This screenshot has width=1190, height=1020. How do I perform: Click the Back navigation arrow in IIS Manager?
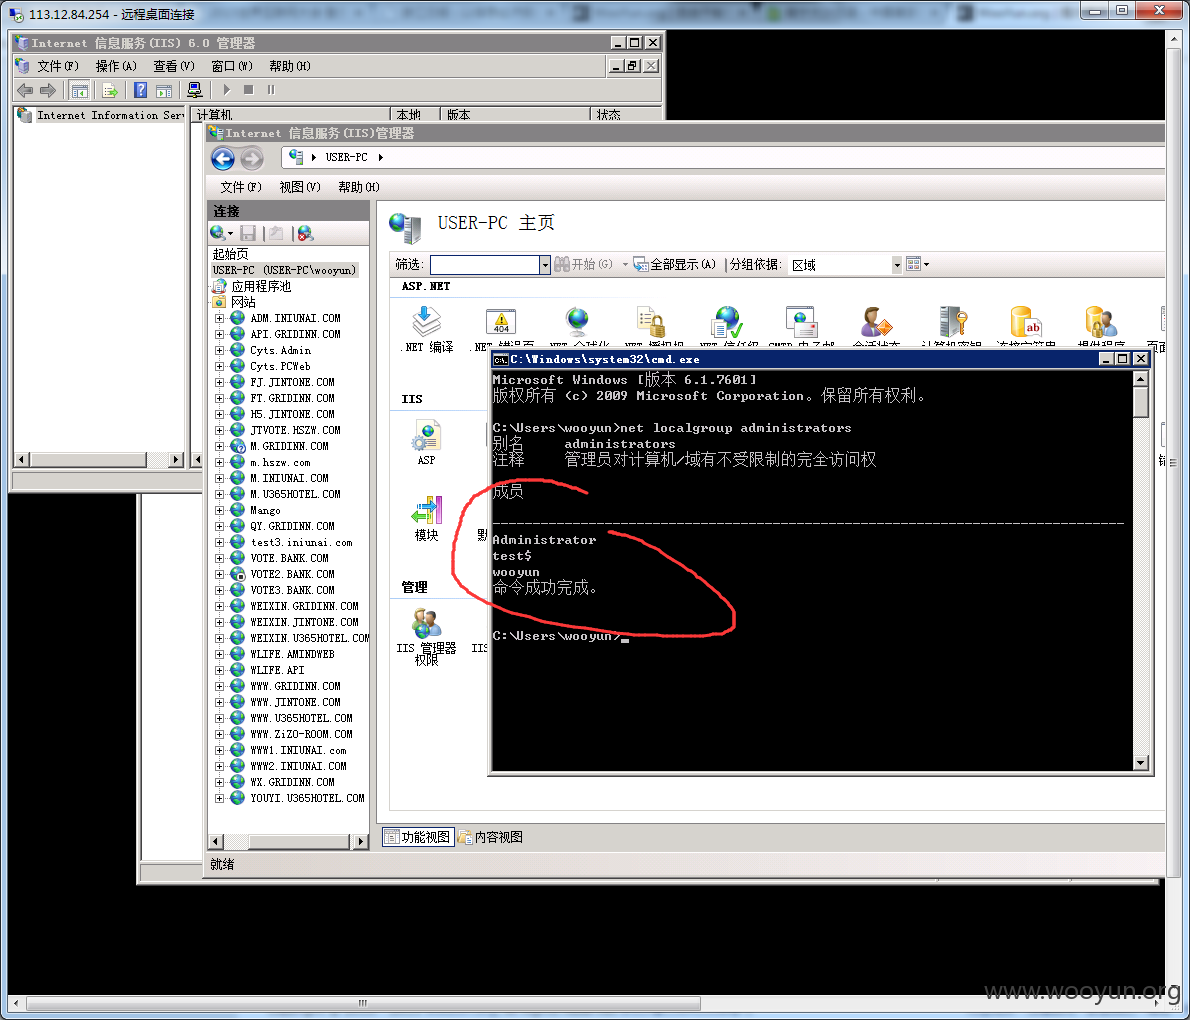click(x=223, y=159)
